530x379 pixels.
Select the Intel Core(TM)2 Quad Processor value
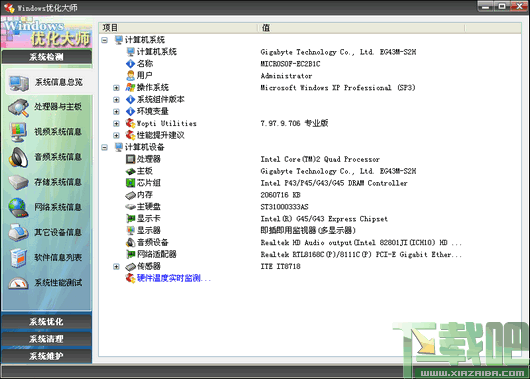tap(320, 159)
